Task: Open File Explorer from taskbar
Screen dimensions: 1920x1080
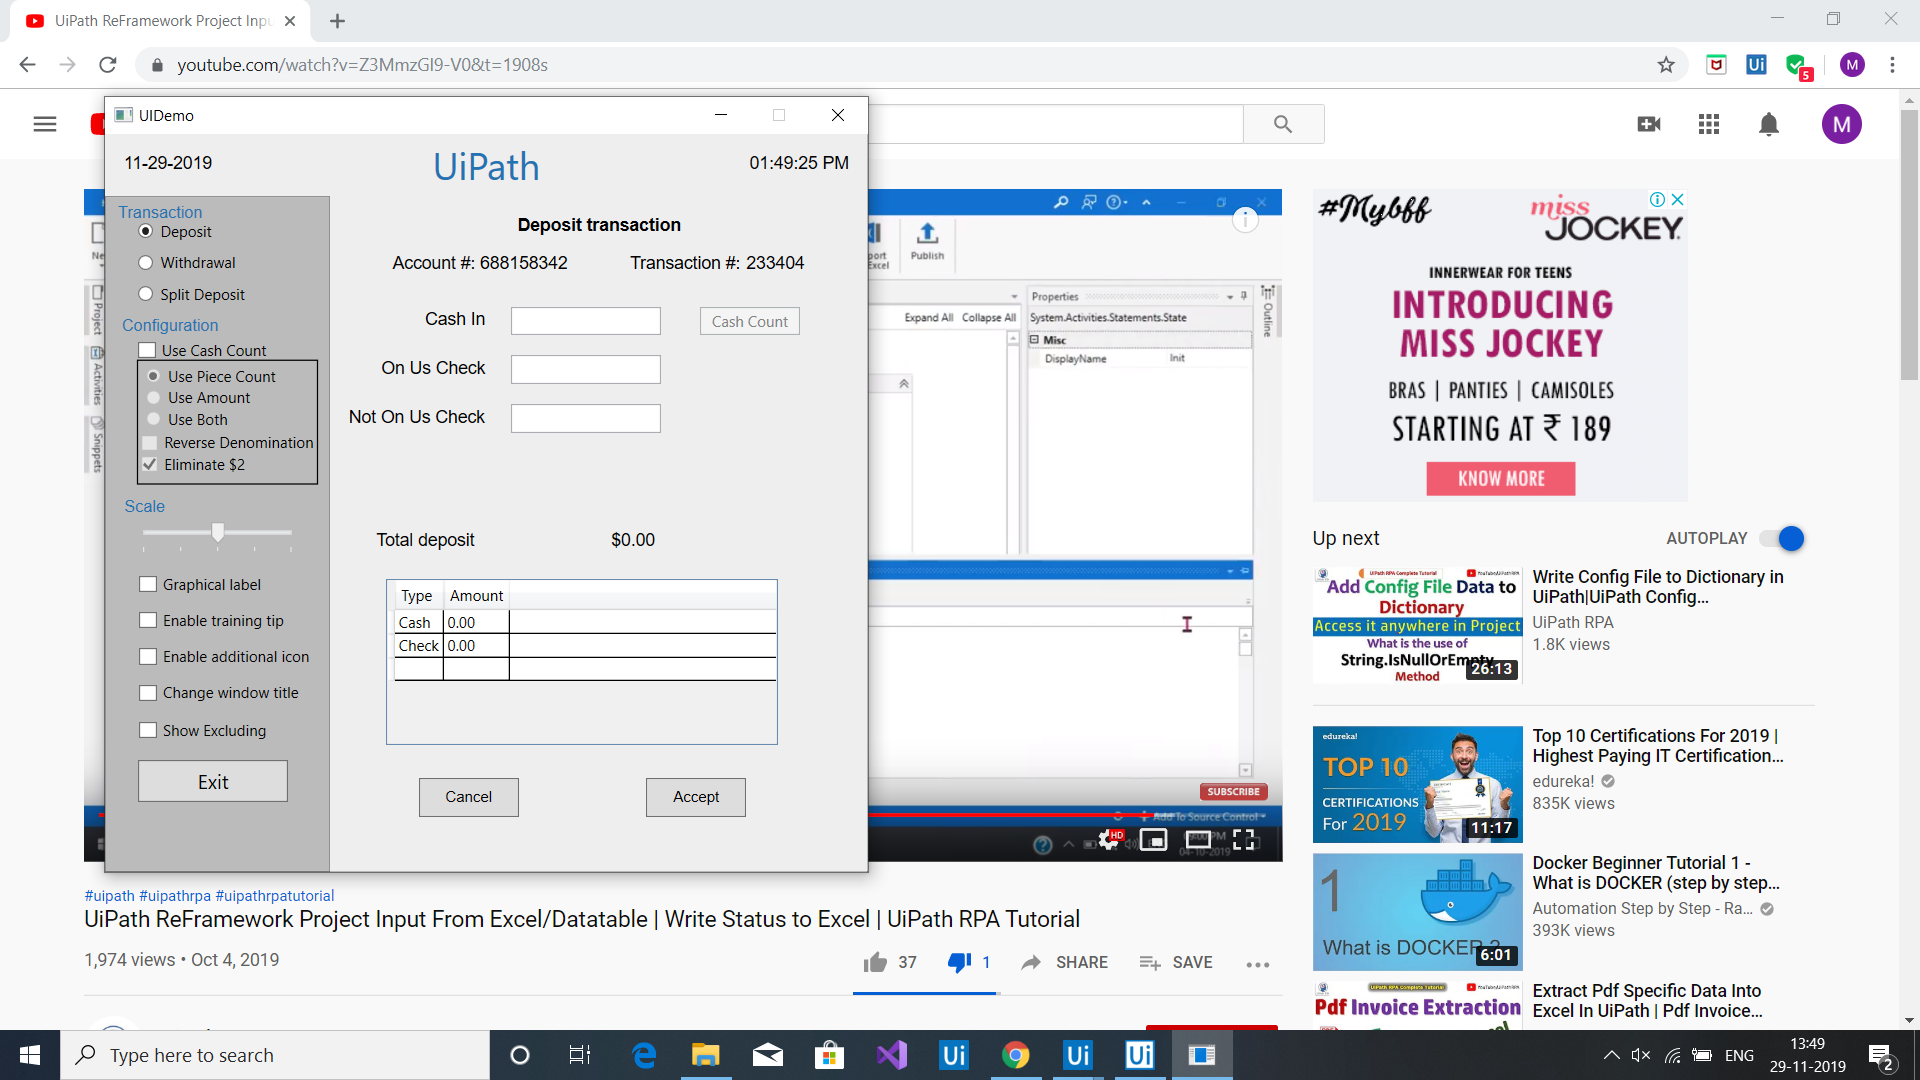Action: pyautogui.click(x=705, y=1055)
